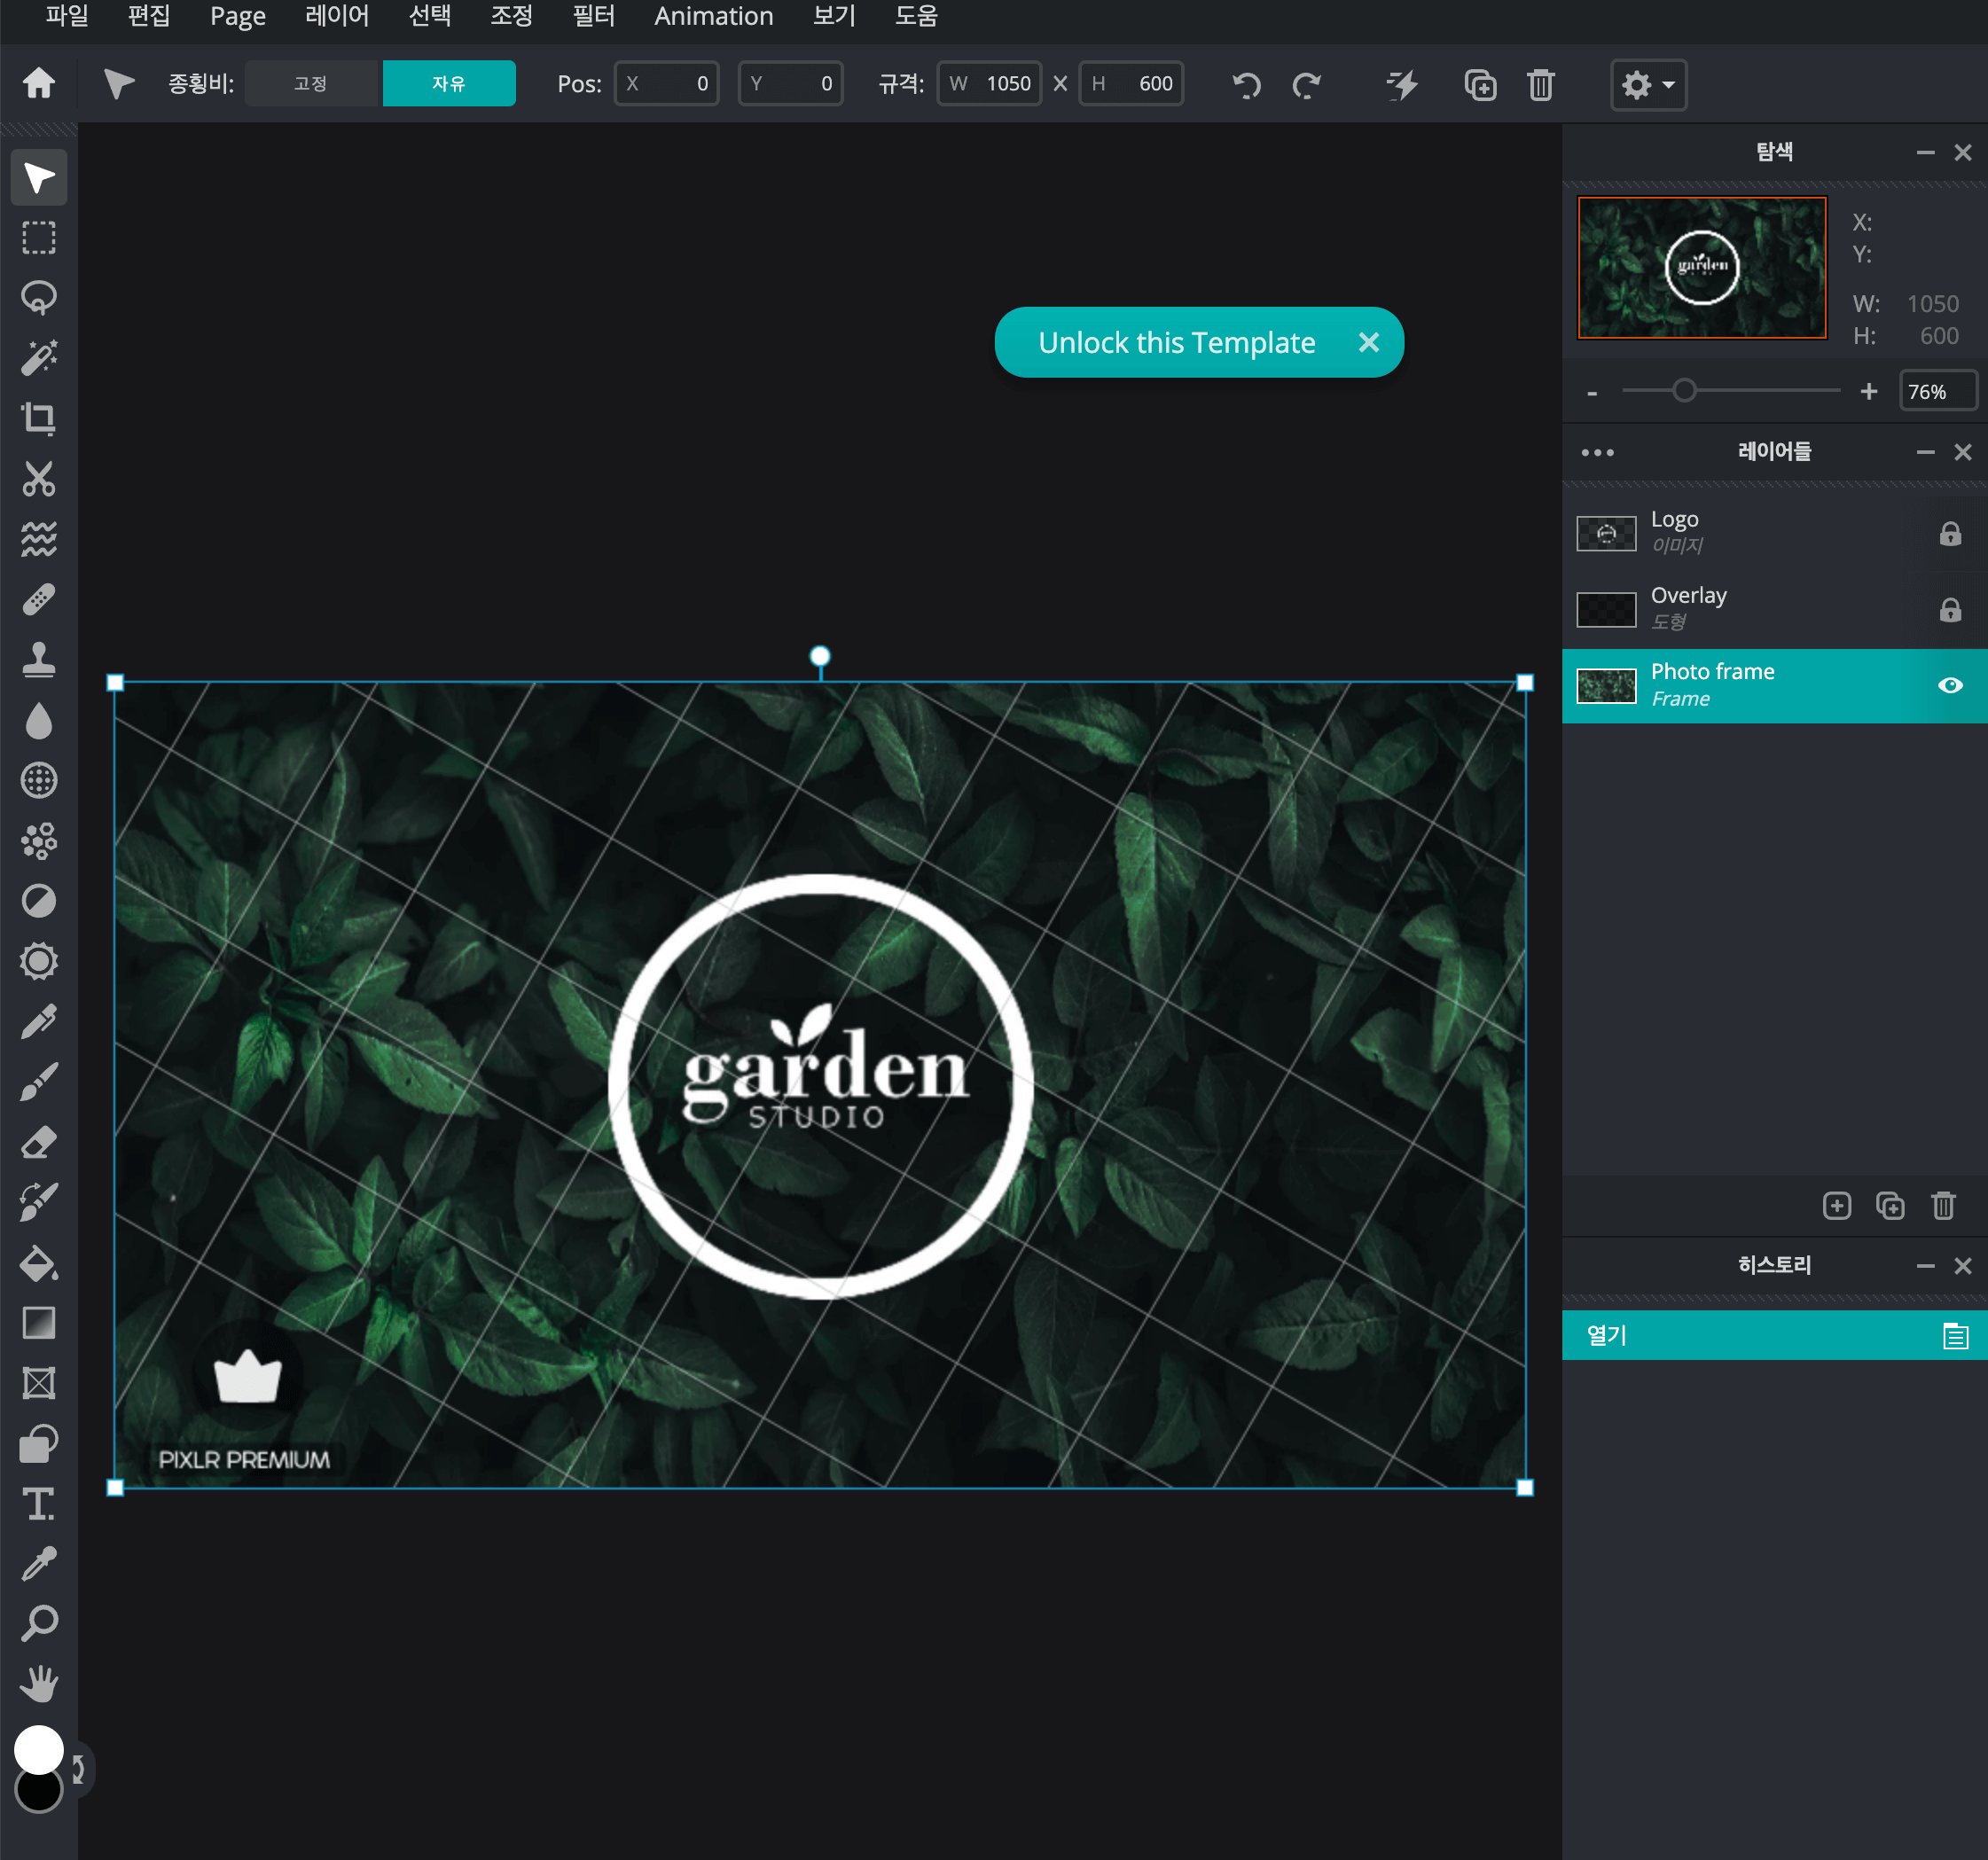The width and height of the screenshot is (1988, 1860).
Task: Toggle visibility of Overlay layer
Action: (1953, 608)
